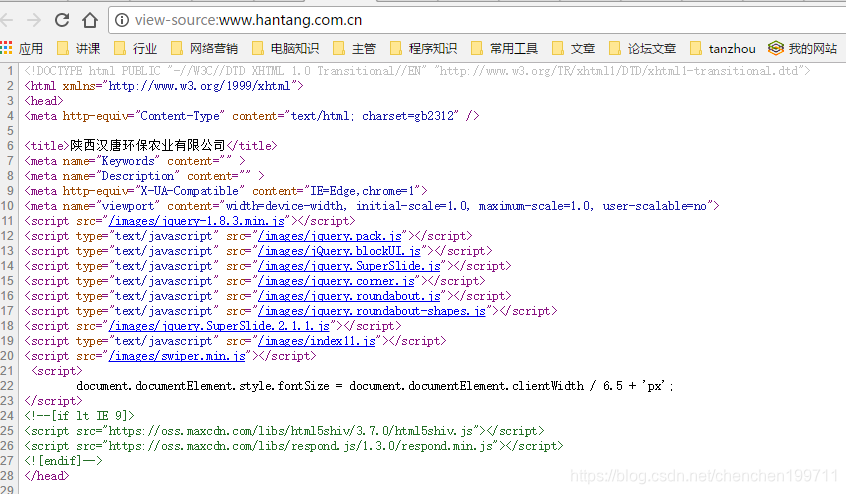View site information icon in address bar
Image resolution: width=846 pixels, height=494 pixels.
tap(122, 20)
